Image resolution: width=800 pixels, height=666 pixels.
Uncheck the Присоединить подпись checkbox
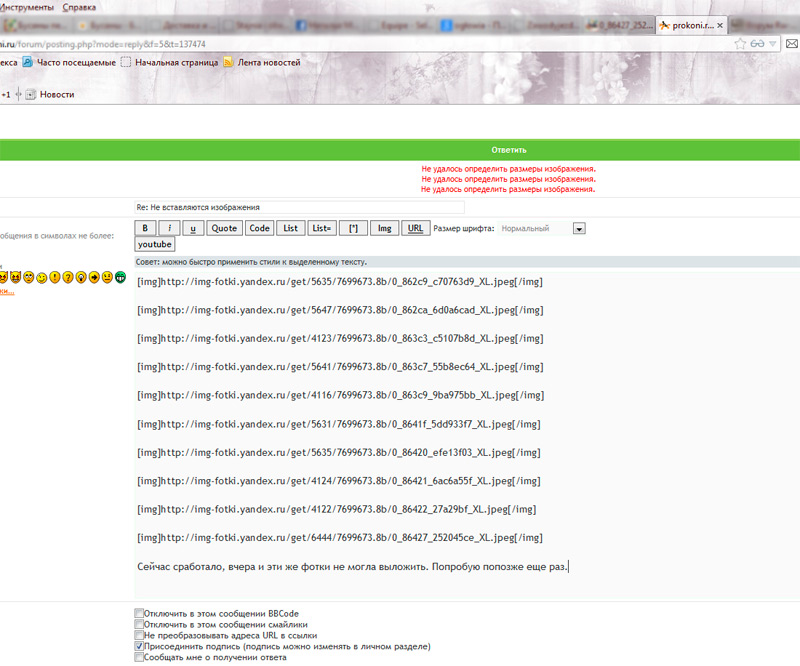(x=138, y=647)
